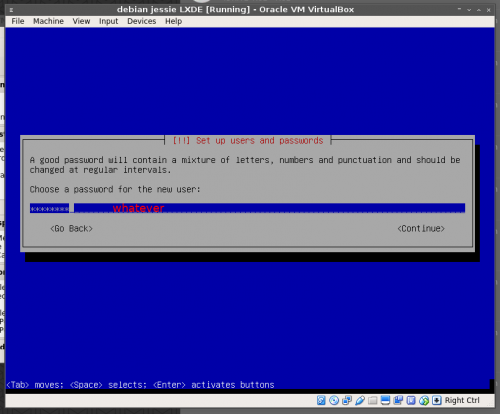Click the keyboard capture arrow icon

click(x=437, y=400)
